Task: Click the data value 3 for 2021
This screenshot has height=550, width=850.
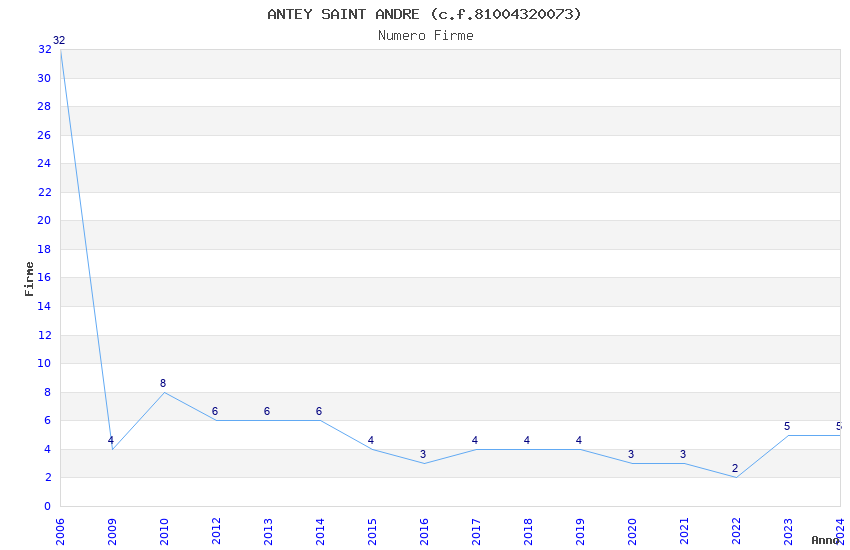Action: tap(683, 454)
